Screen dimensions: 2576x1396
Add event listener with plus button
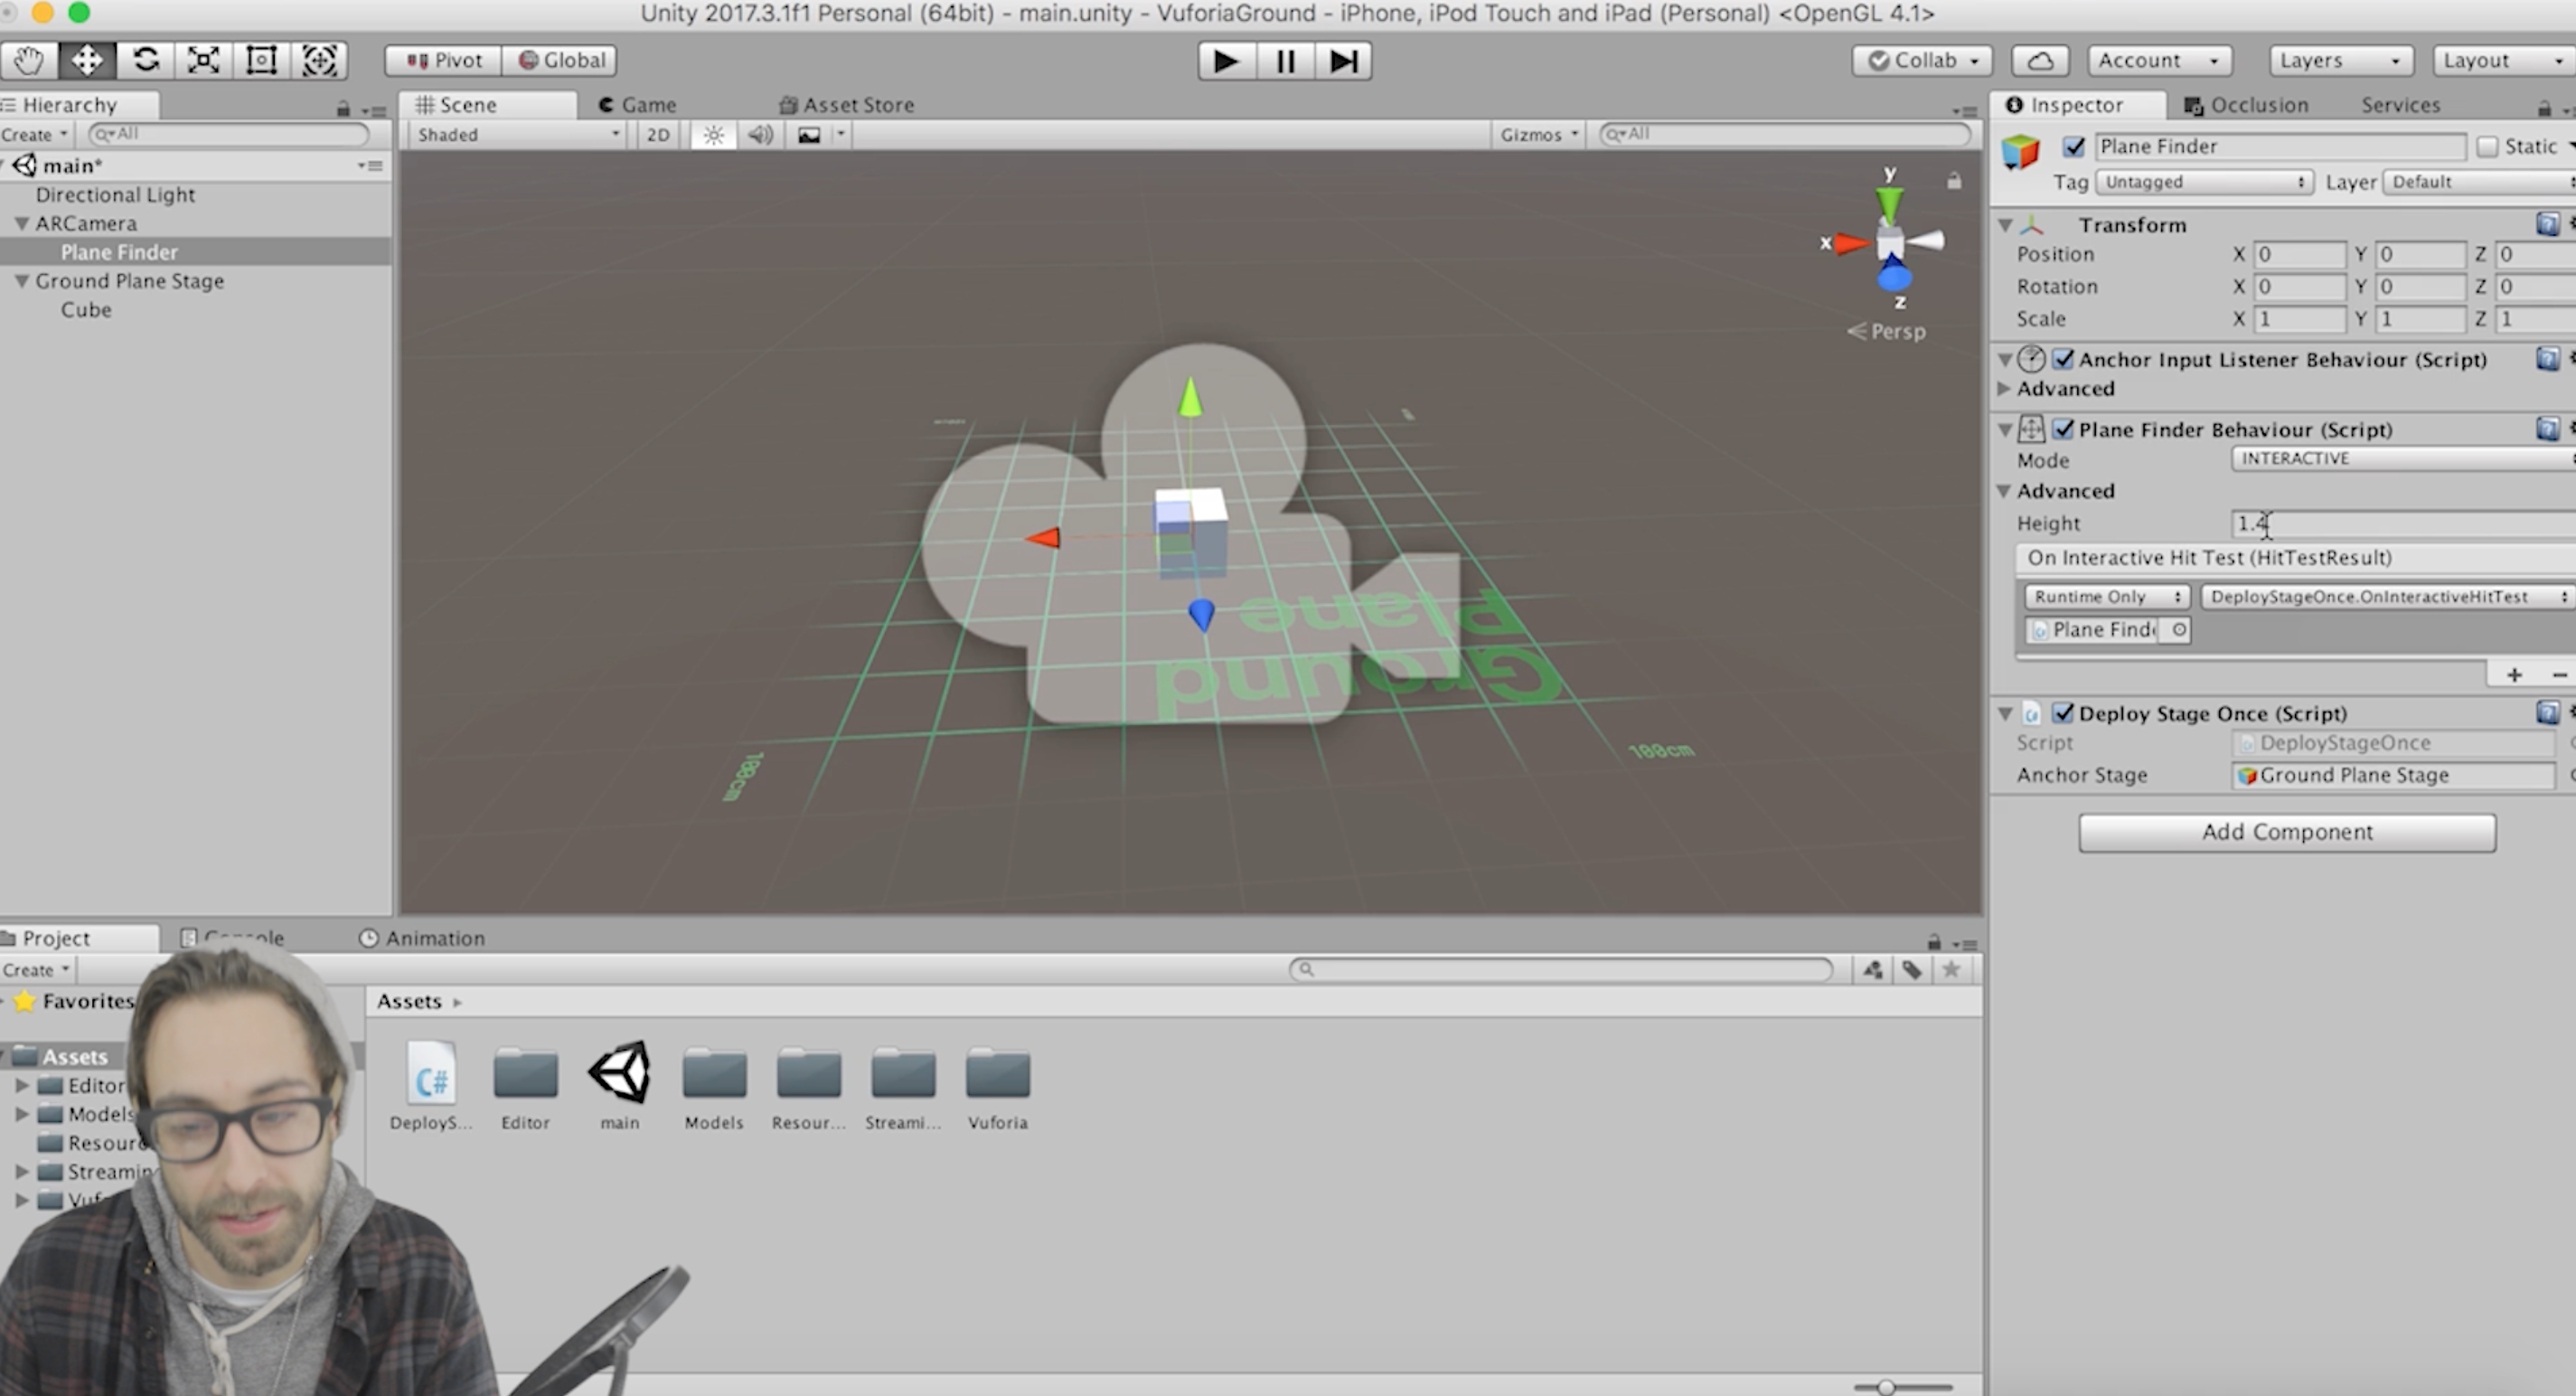[x=2513, y=675]
